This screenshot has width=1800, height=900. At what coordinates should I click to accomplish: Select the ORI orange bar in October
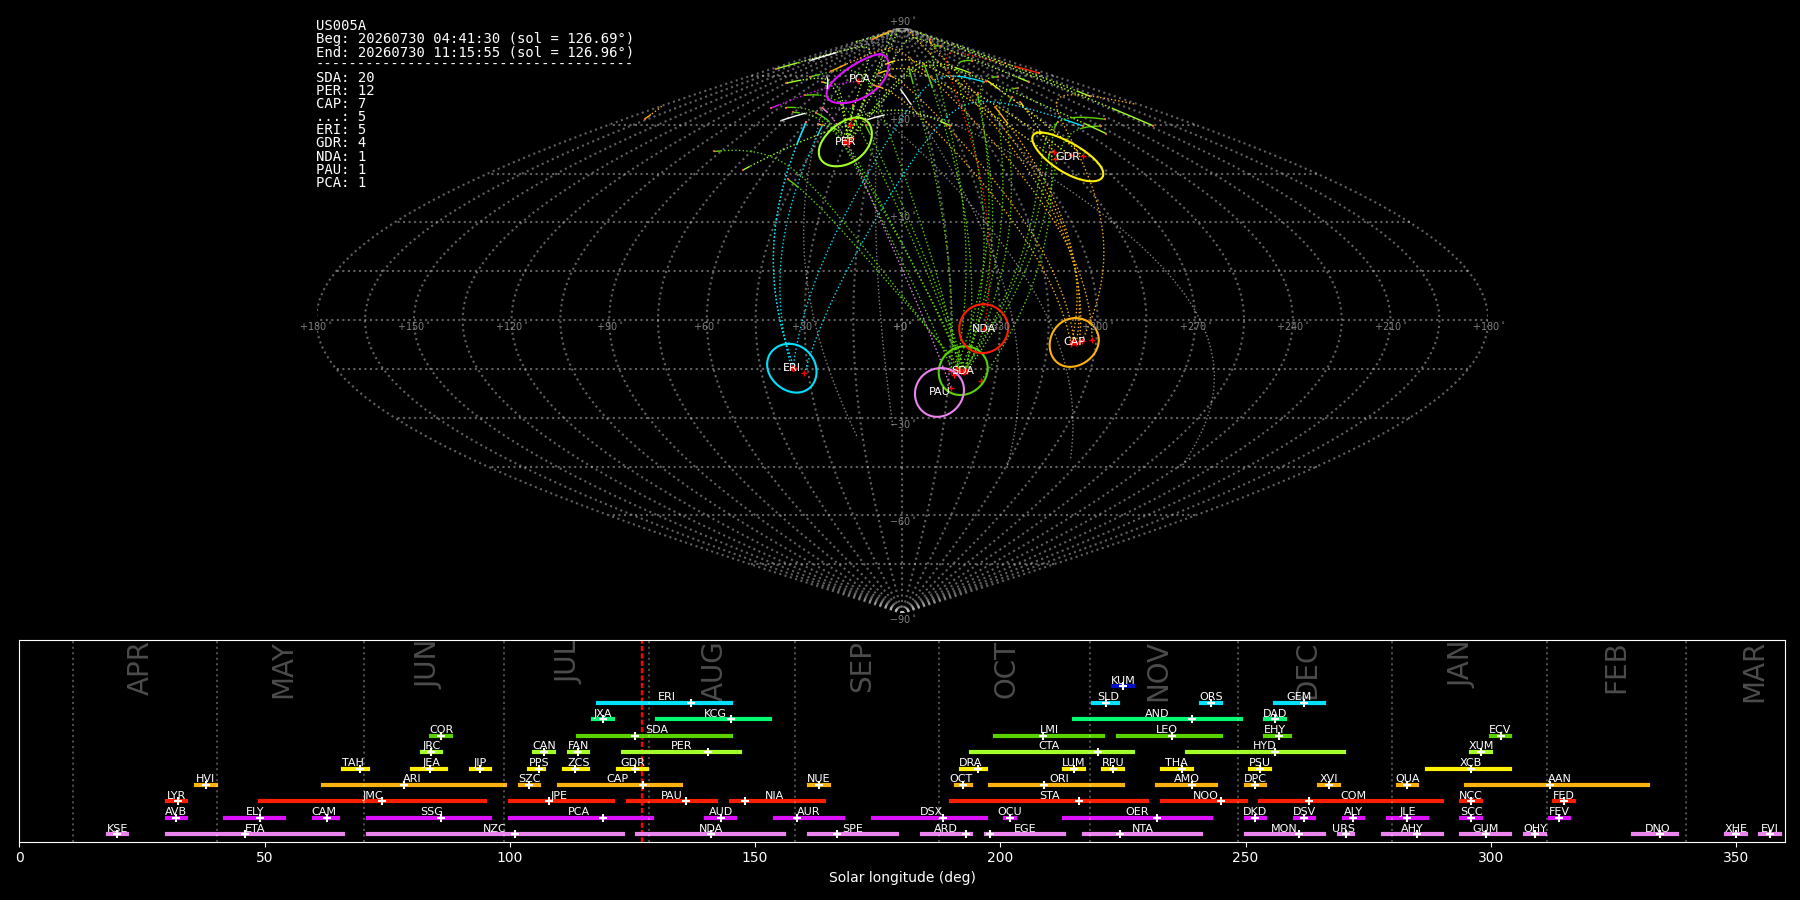click(x=1056, y=785)
